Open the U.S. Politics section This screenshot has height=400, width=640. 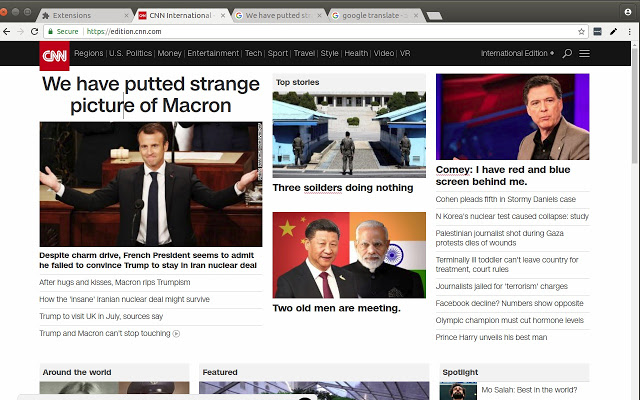pyautogui.click(x=130, y=53)
